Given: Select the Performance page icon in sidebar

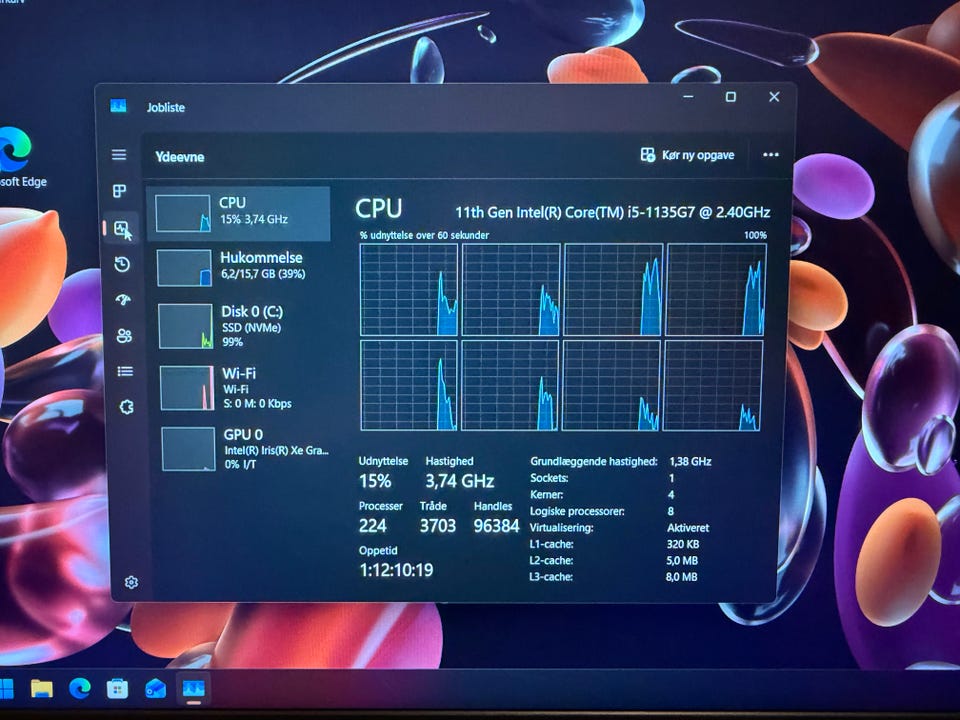Looking at the screenshot, I should click(x=122, y=229).
